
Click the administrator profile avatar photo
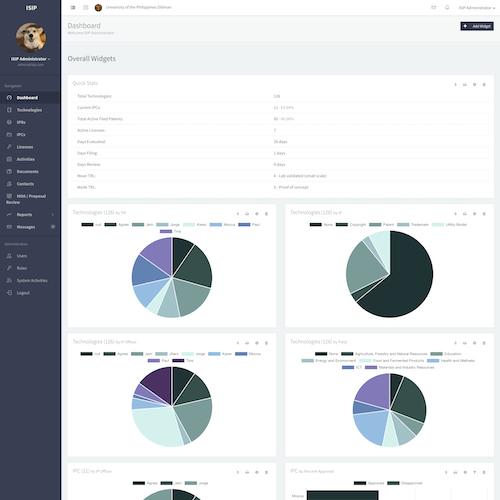coord(31,37)
